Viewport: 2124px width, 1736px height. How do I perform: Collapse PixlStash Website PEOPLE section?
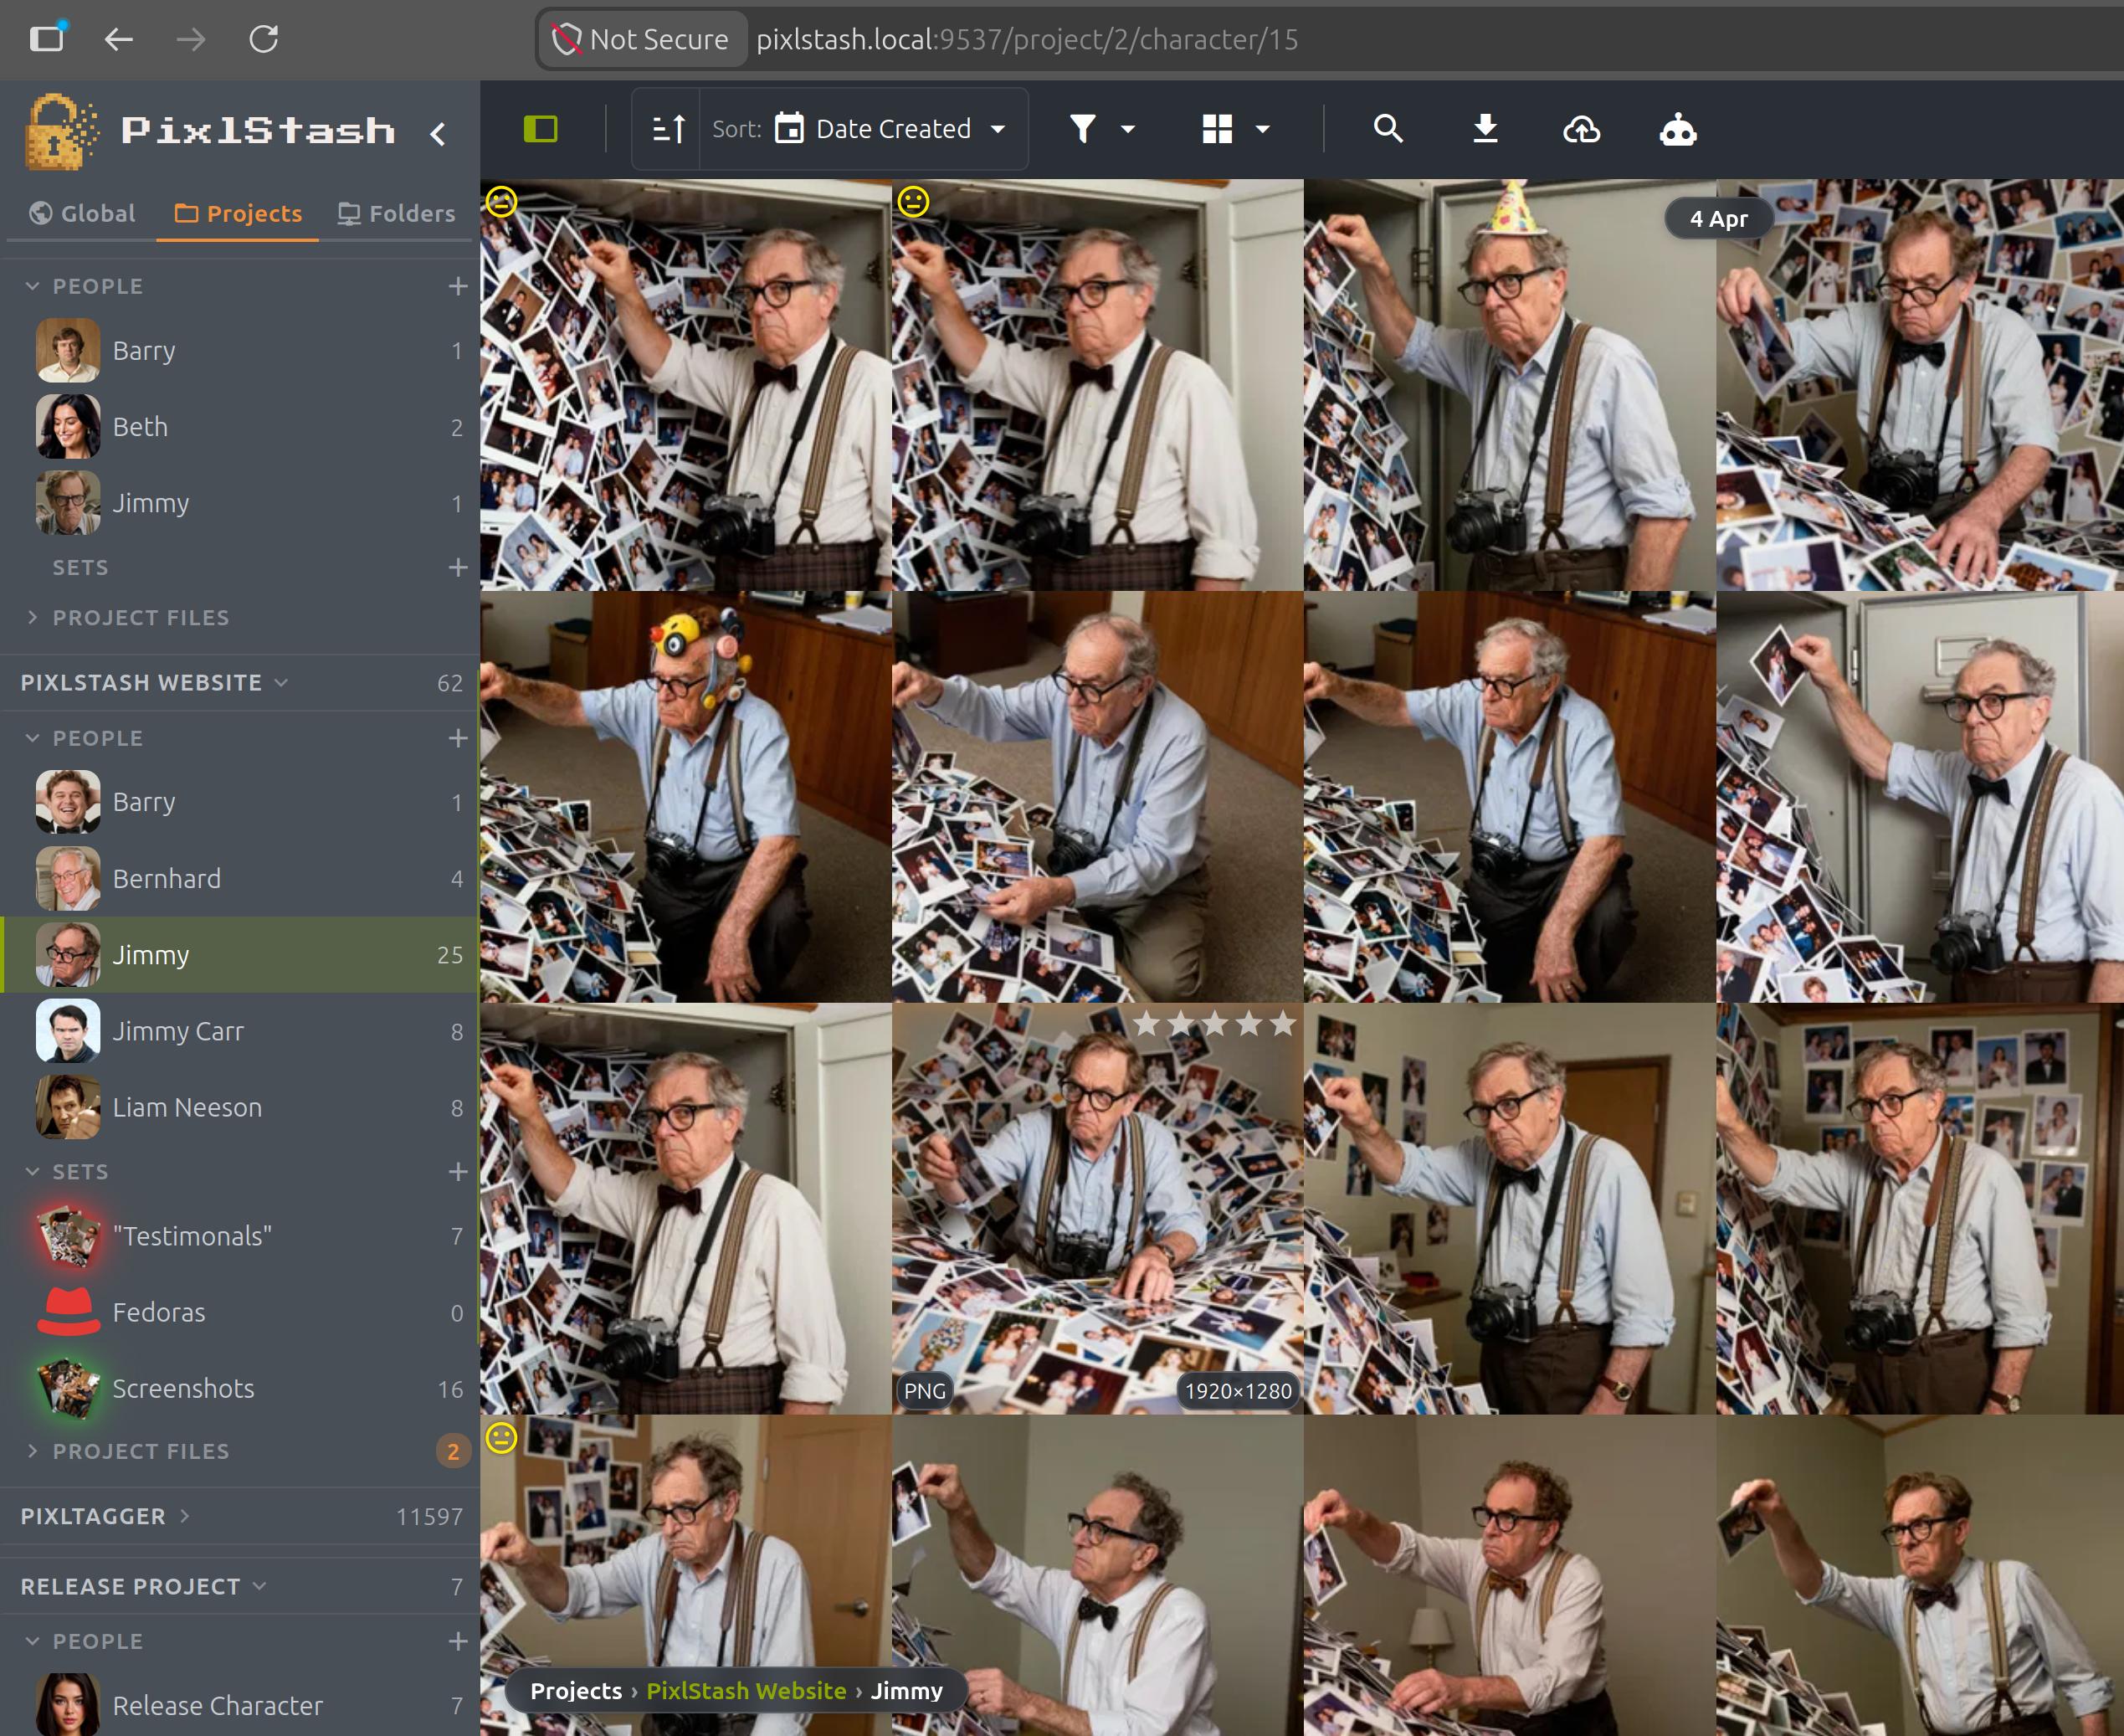click(x=32, y=738)
